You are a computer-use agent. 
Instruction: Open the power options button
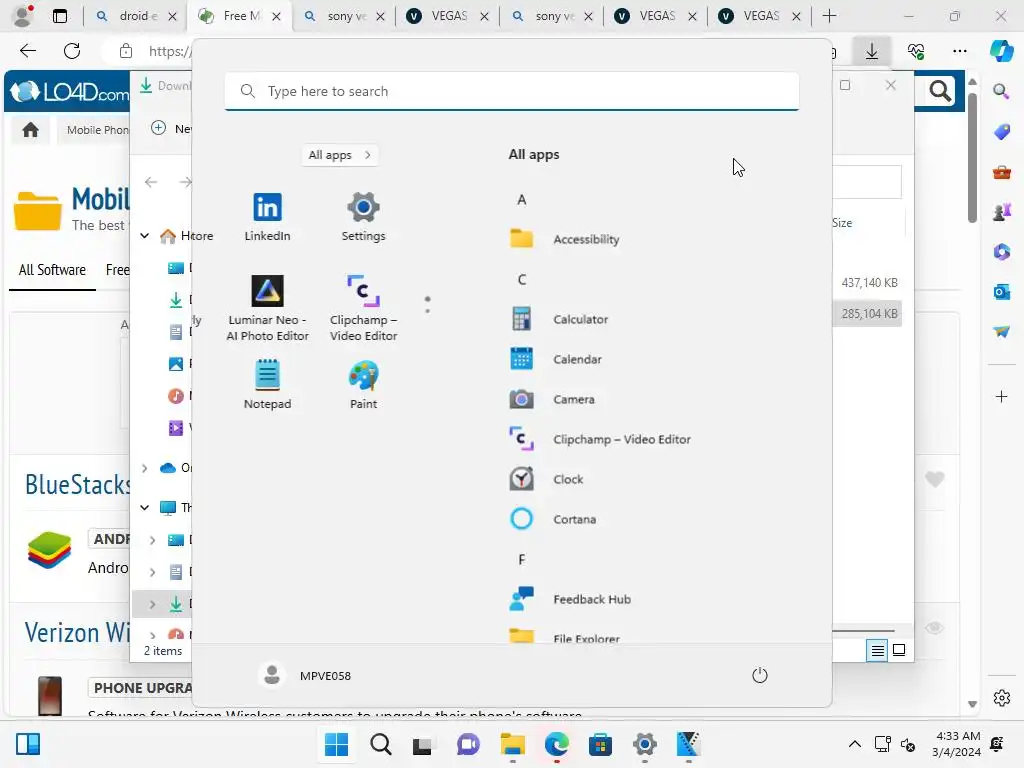(x=760, y=675)
